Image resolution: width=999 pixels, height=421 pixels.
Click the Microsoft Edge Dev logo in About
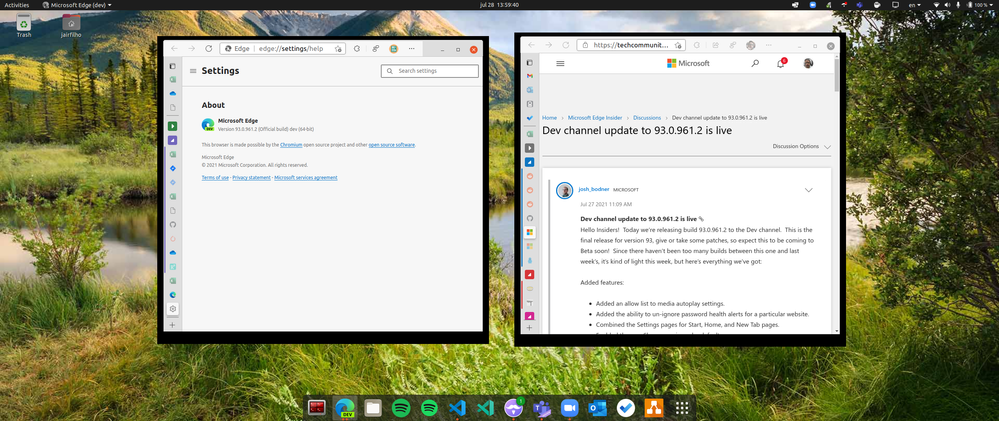(208, 125)
